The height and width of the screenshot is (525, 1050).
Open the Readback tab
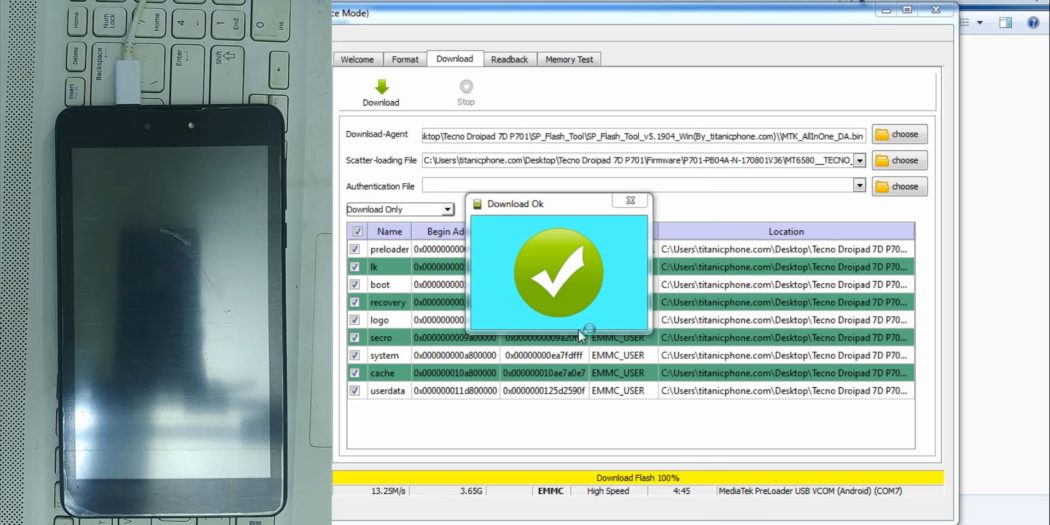[x=510, y=60]
